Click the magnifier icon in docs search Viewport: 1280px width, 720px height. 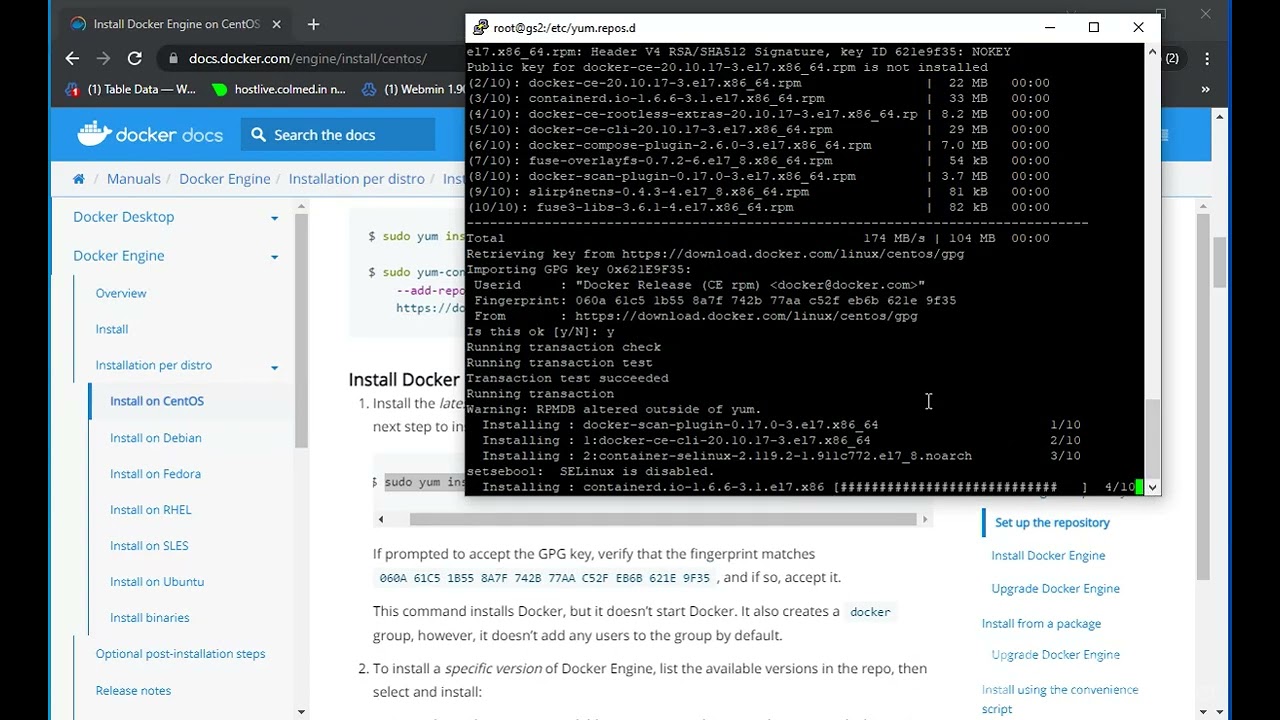(x=258, y=135)
